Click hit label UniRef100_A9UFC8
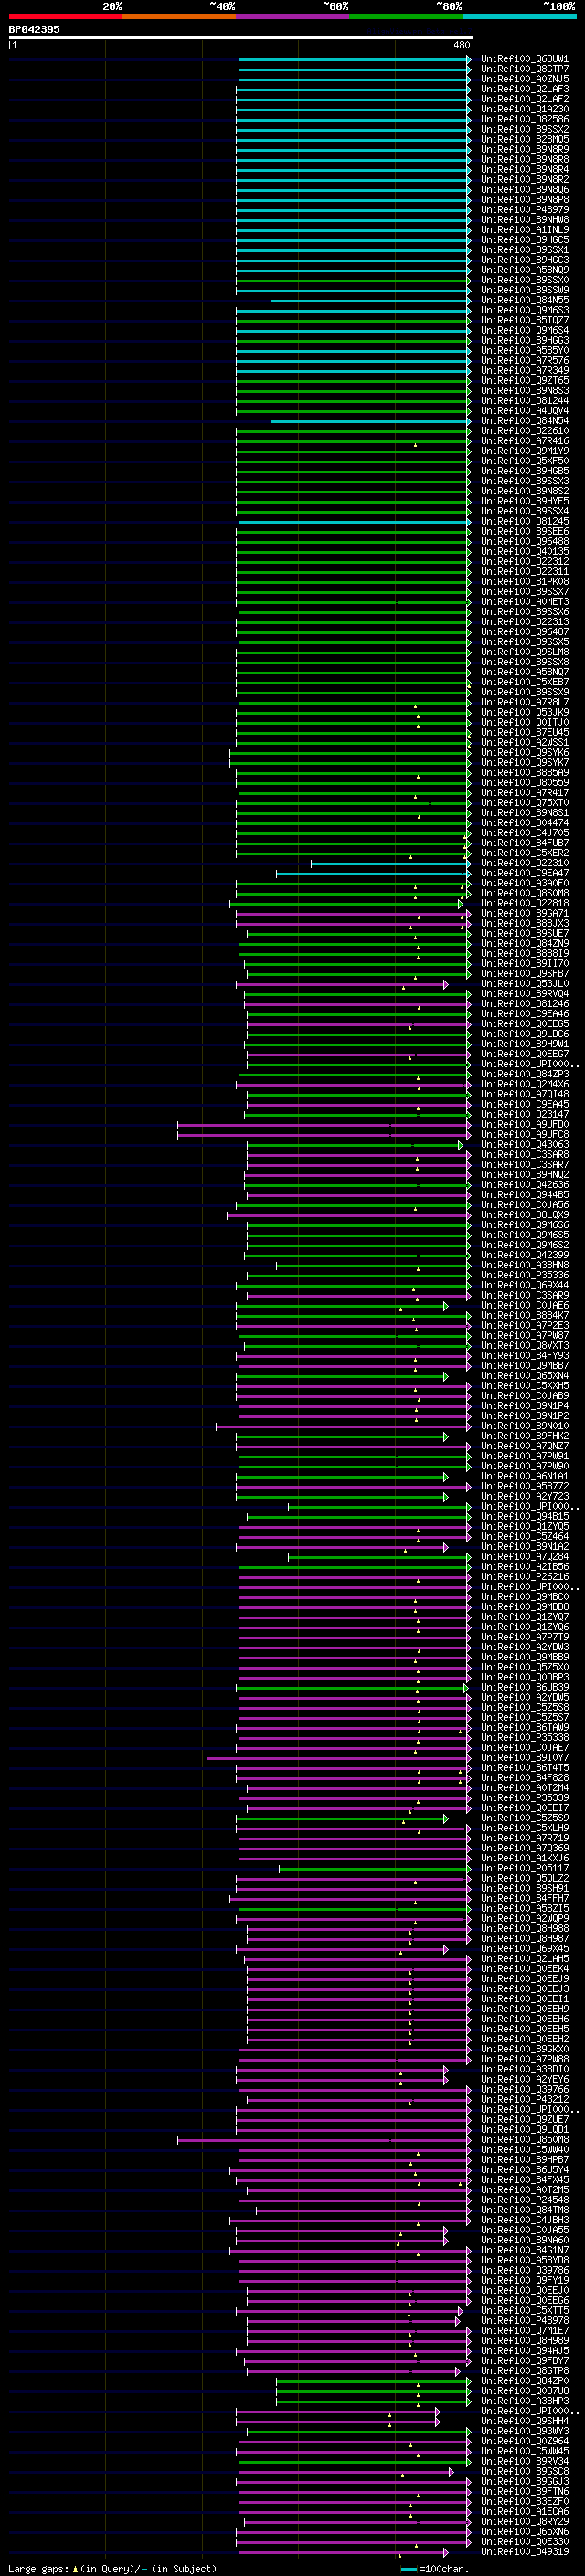 click(x=525, y=1135)
